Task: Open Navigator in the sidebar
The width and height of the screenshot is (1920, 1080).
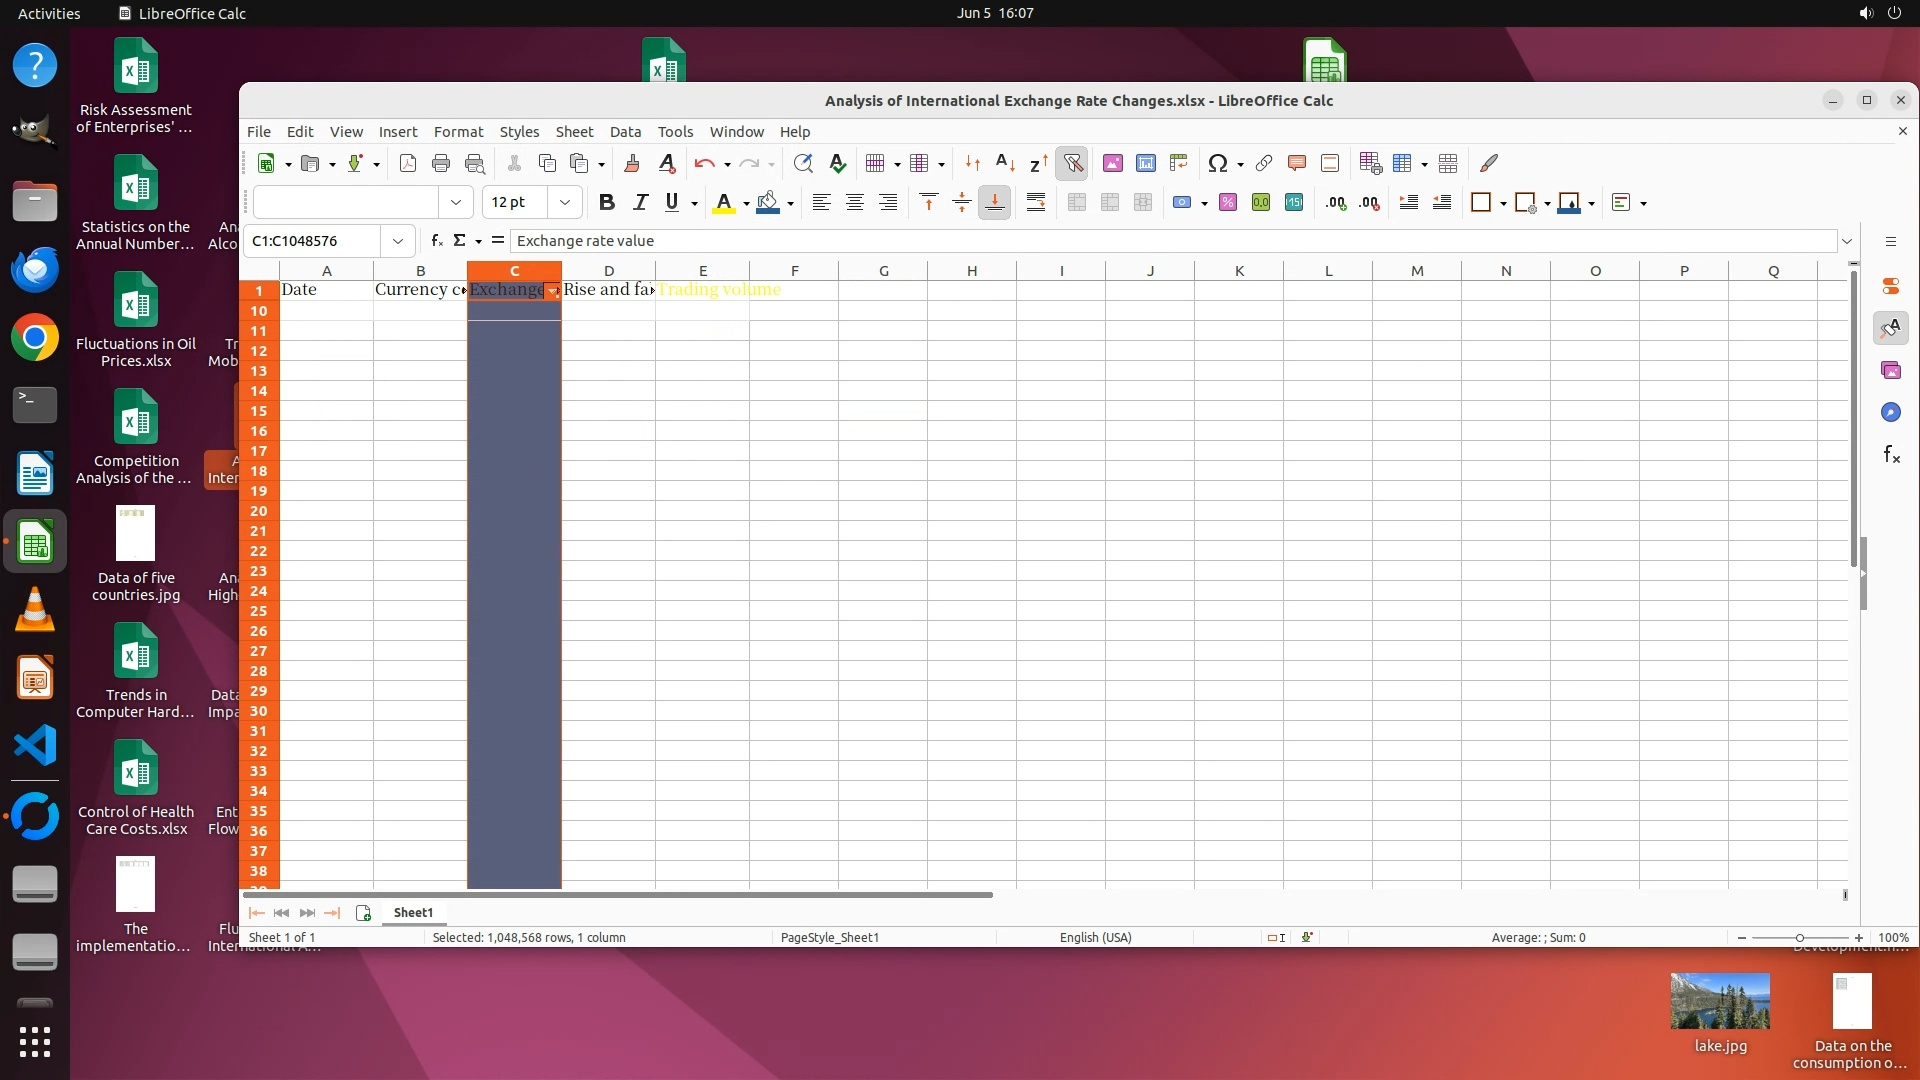Action: click(1890, 413)
